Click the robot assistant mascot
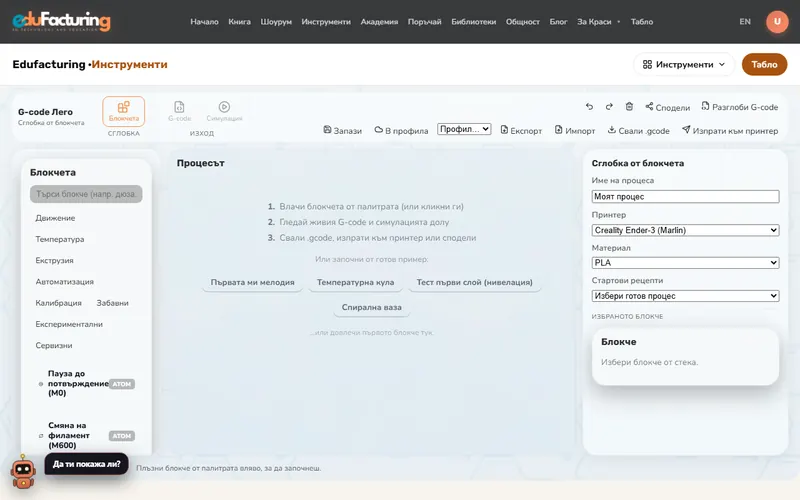 [x=23, y=471]
